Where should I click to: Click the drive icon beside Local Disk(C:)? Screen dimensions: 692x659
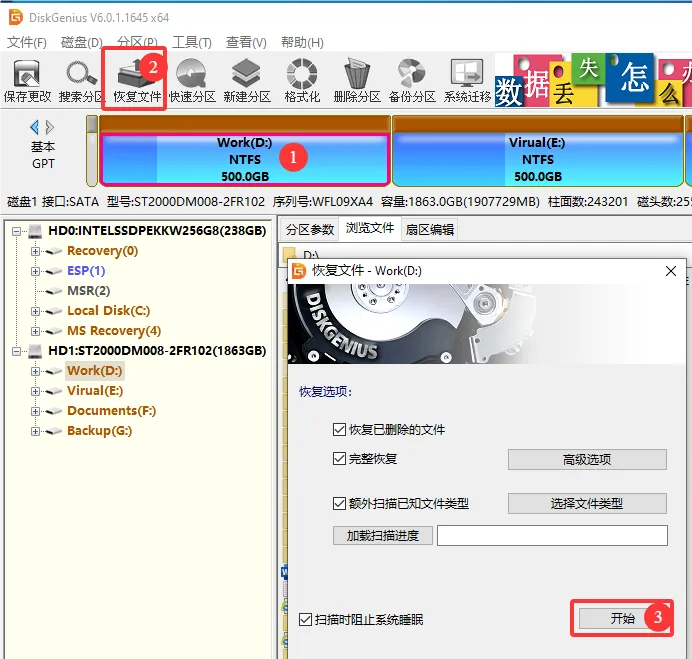53,311
